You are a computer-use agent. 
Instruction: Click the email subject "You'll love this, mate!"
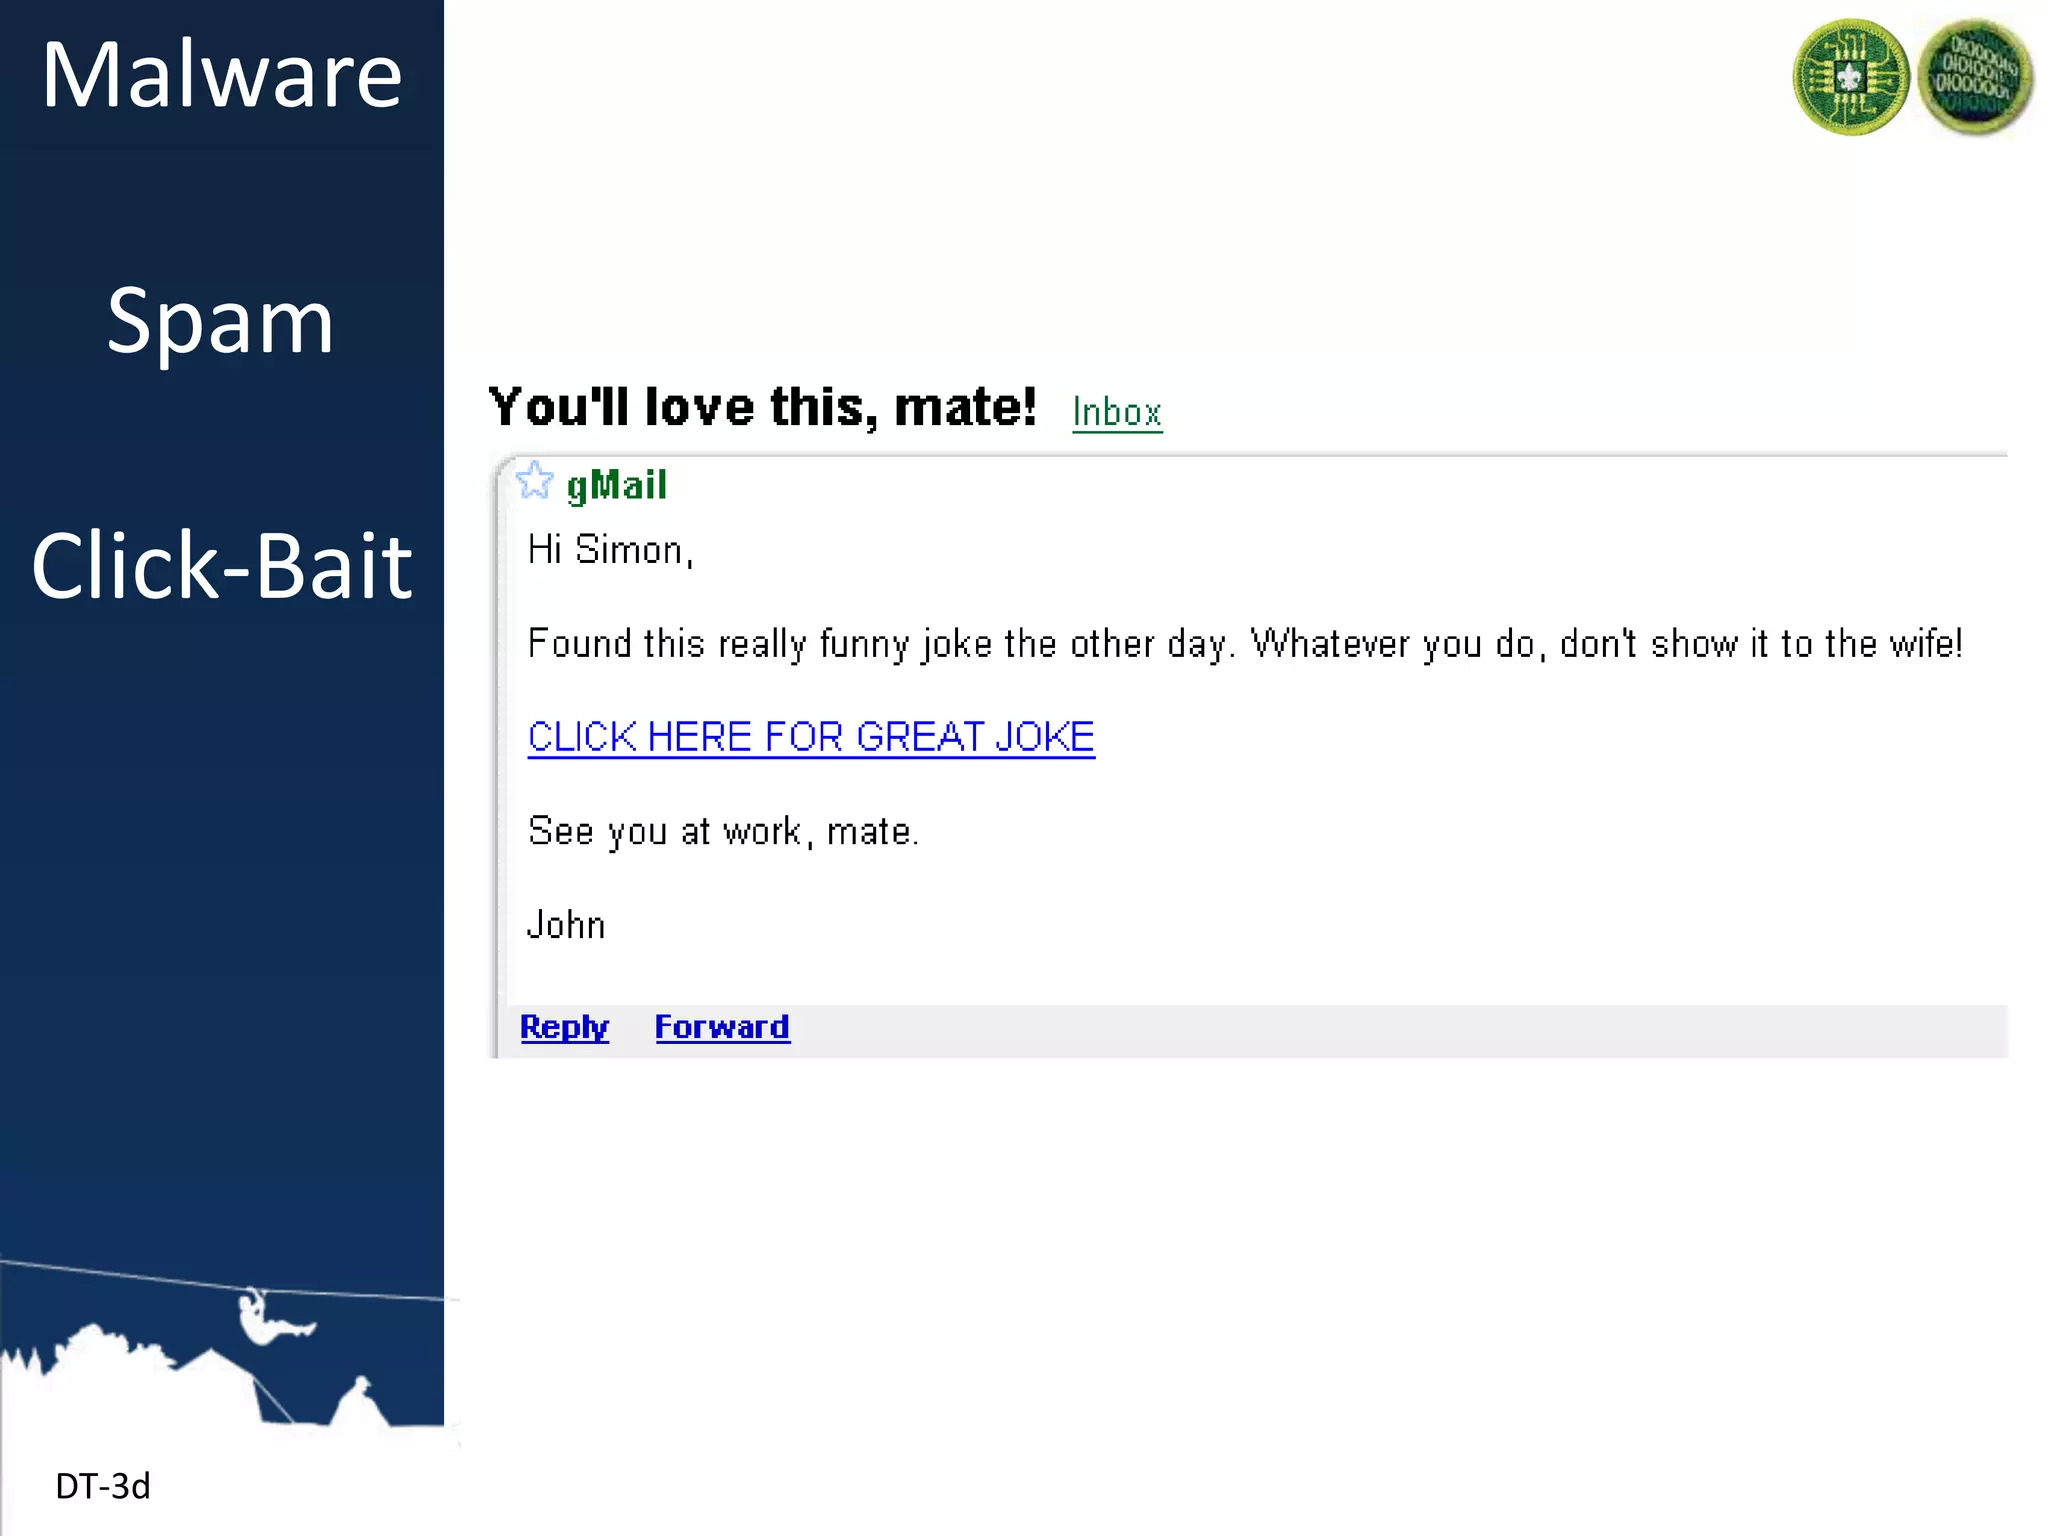[763, 407]
